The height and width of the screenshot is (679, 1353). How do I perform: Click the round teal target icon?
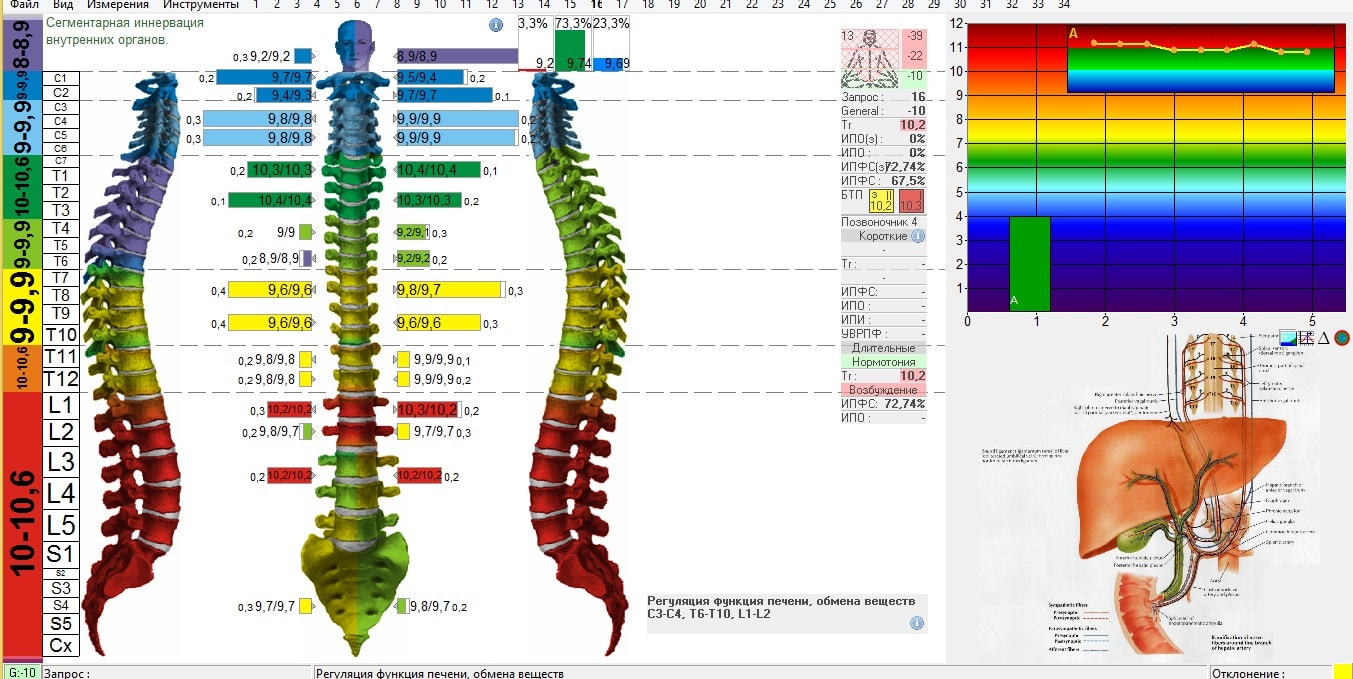pos(1342,338)
